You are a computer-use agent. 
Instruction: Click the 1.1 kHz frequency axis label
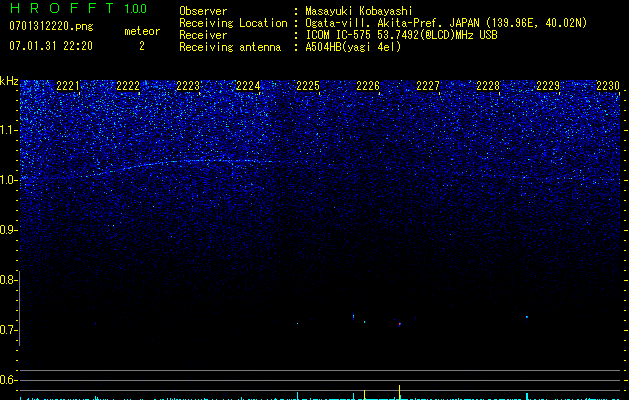click(x=9, y=130)
